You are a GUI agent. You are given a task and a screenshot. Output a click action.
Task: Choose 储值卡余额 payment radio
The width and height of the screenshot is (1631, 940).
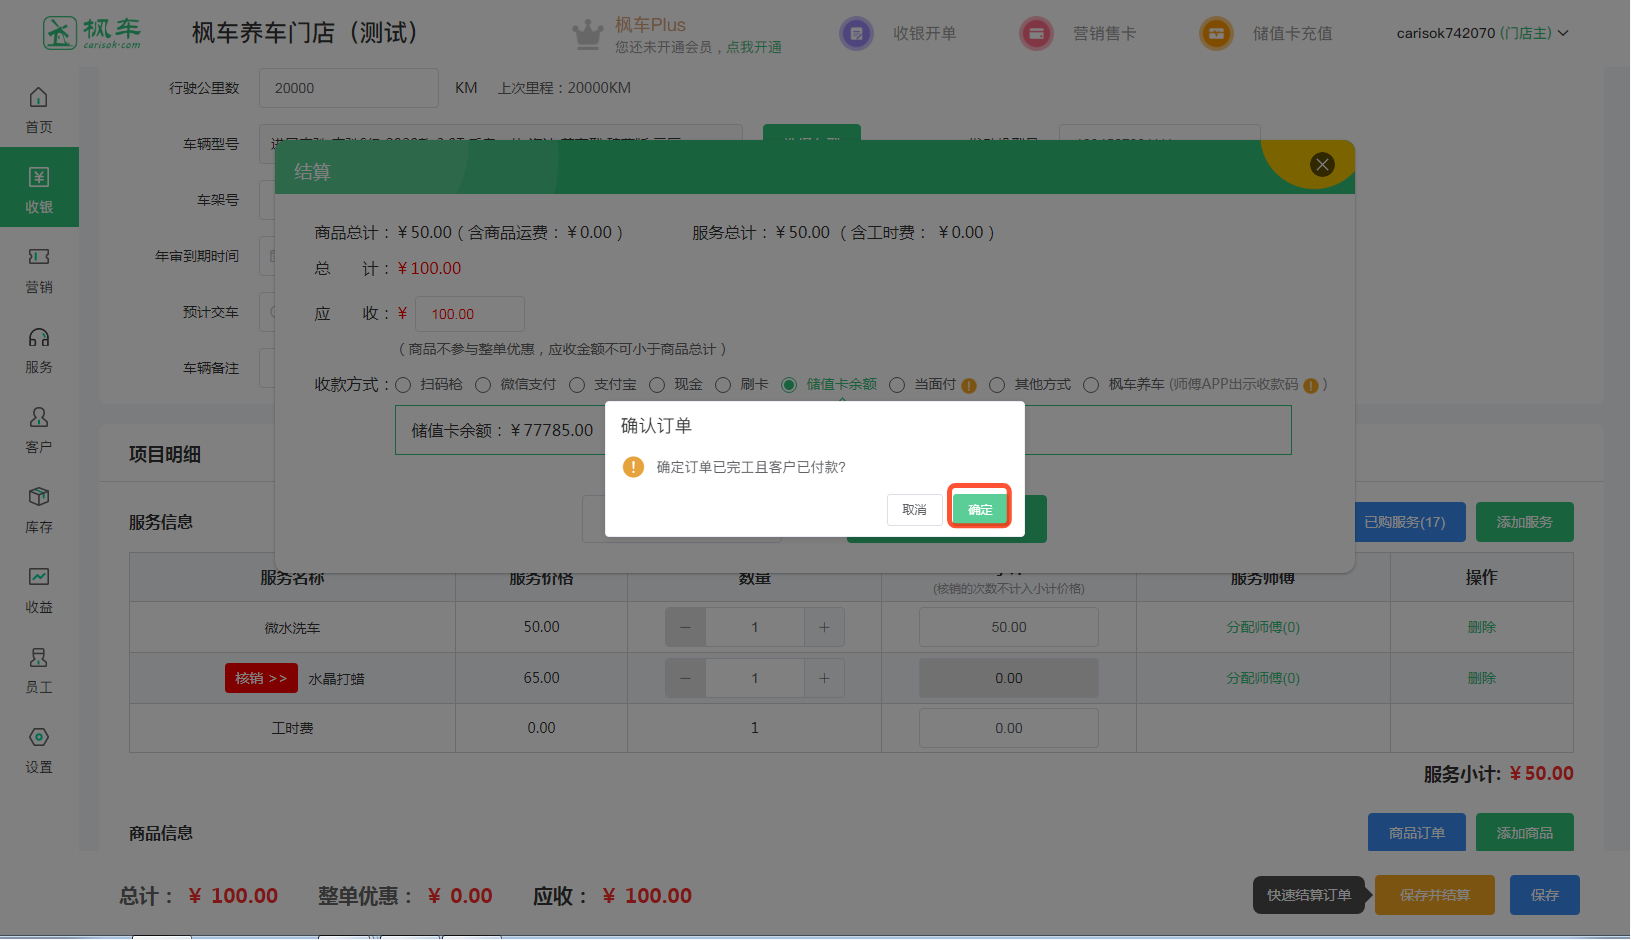[x=789, y=385]
